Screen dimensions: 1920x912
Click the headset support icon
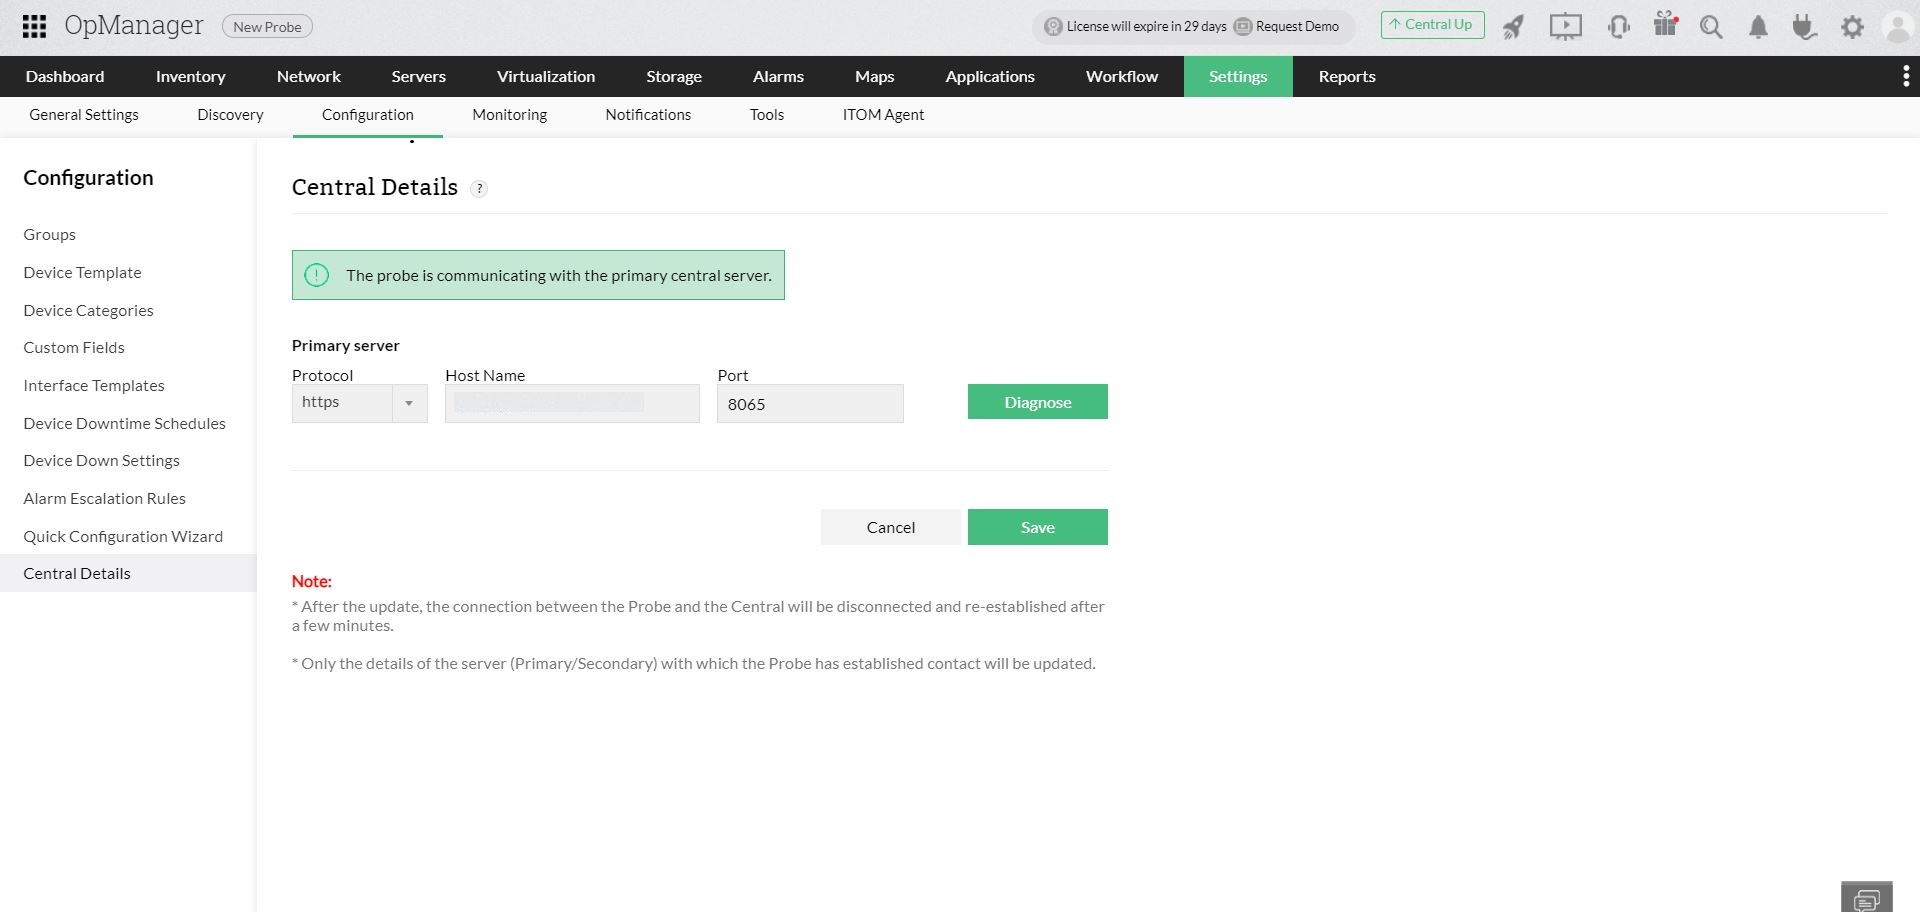point(1619,27)
